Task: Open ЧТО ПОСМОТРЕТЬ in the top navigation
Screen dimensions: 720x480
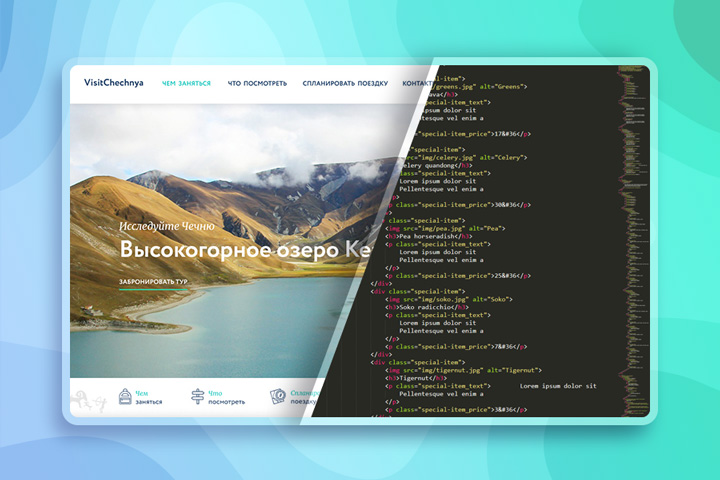Action: pos(257,83)
